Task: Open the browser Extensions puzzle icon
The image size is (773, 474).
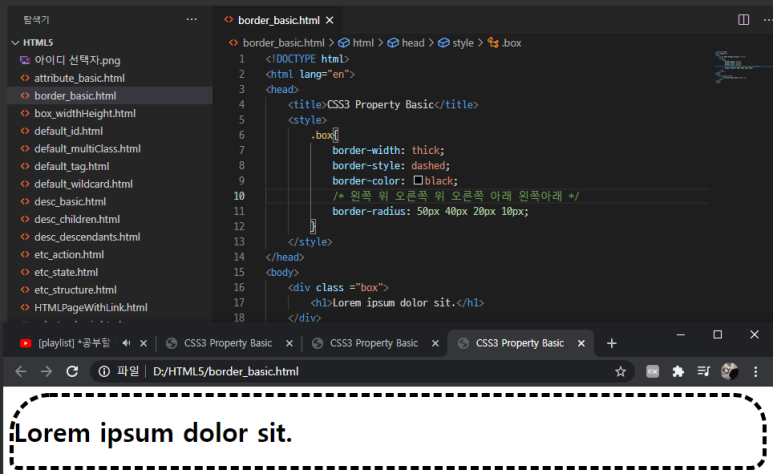Action: [x=678, y=371]
